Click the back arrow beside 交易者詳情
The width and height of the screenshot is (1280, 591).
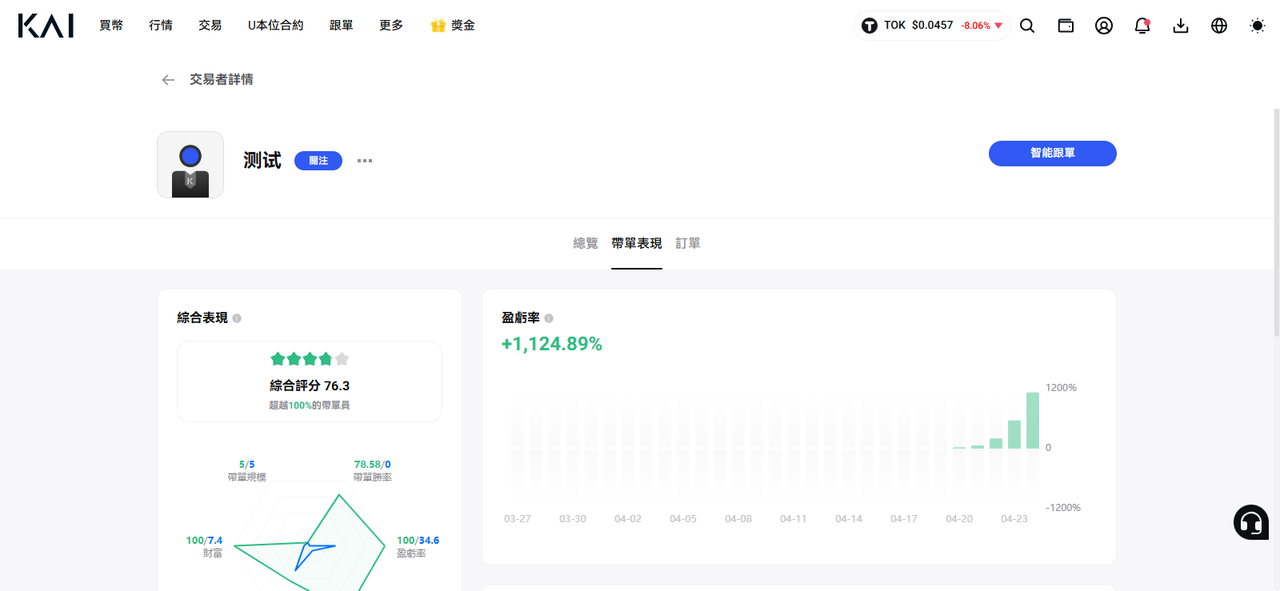pos(168,80)
